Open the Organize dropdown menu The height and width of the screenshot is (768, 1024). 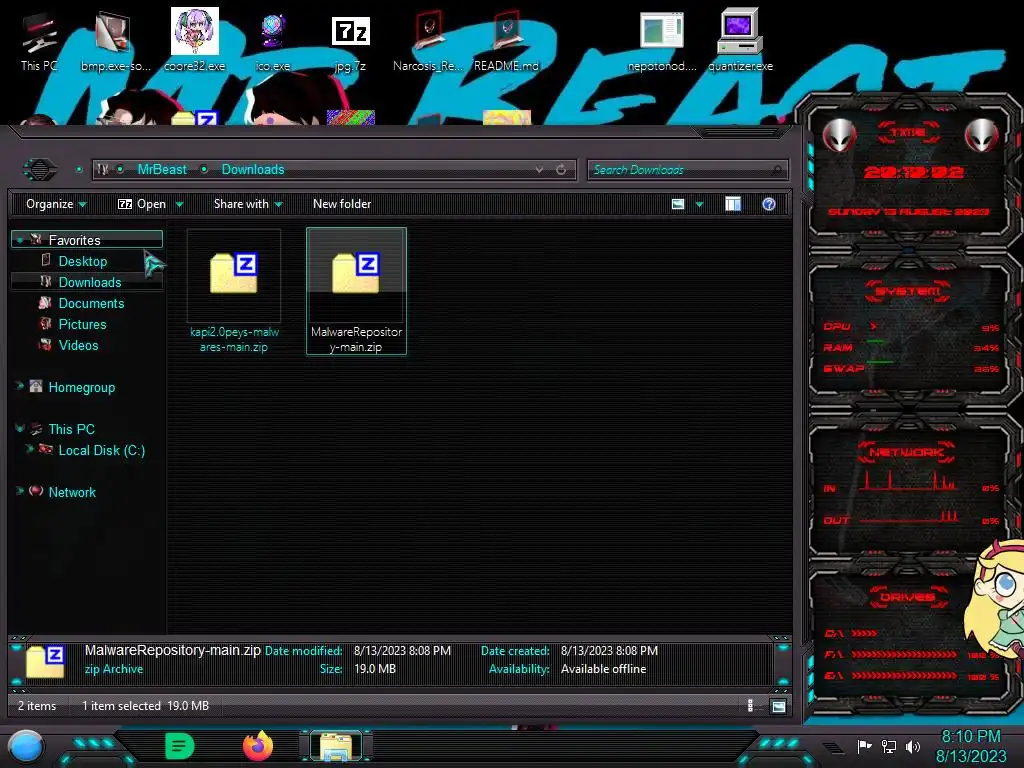point(56,204)
